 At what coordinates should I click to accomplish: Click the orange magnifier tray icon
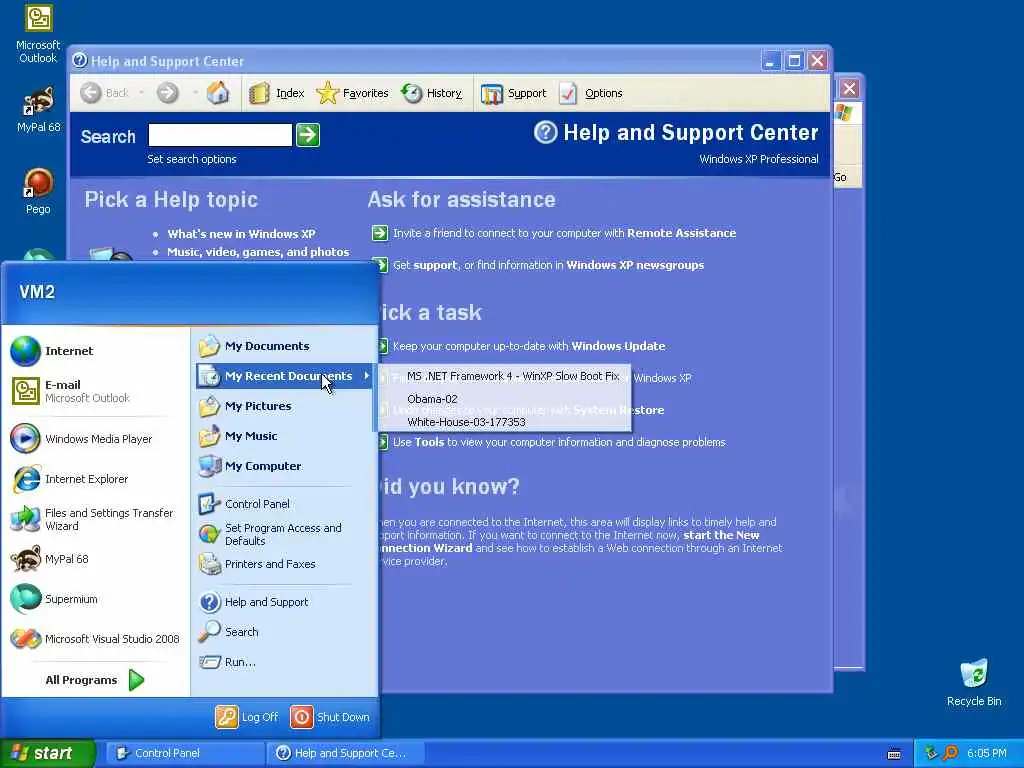pyautogui.click(x=950, y=753)
